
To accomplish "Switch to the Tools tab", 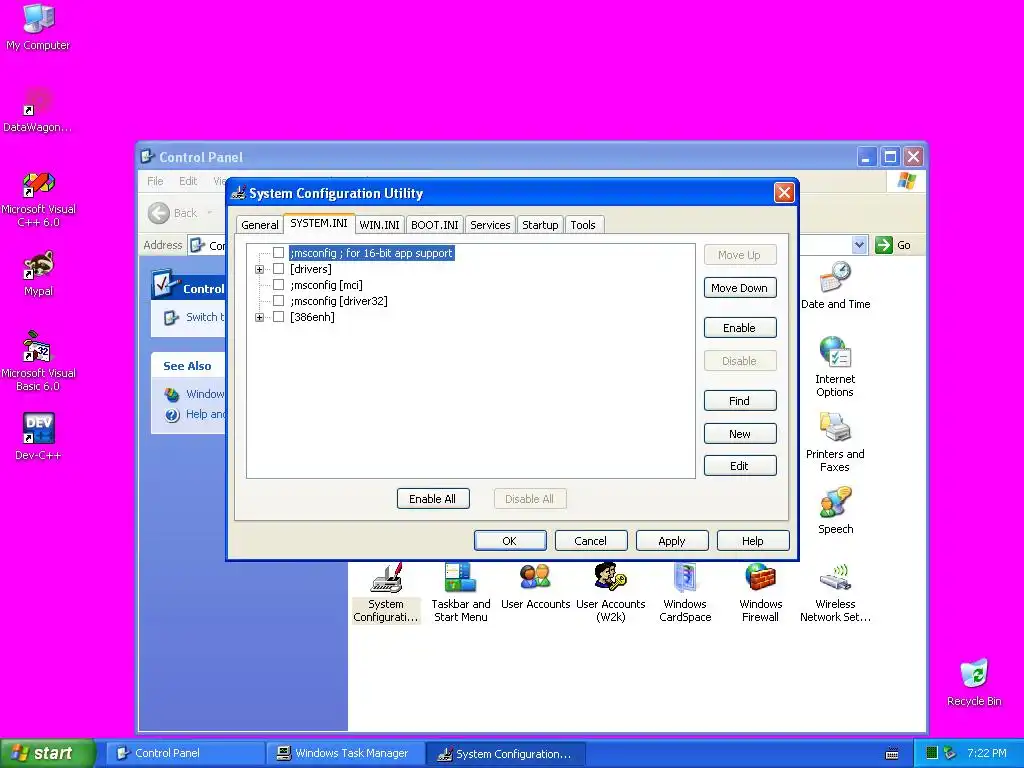I will click(x=583, y=225).
